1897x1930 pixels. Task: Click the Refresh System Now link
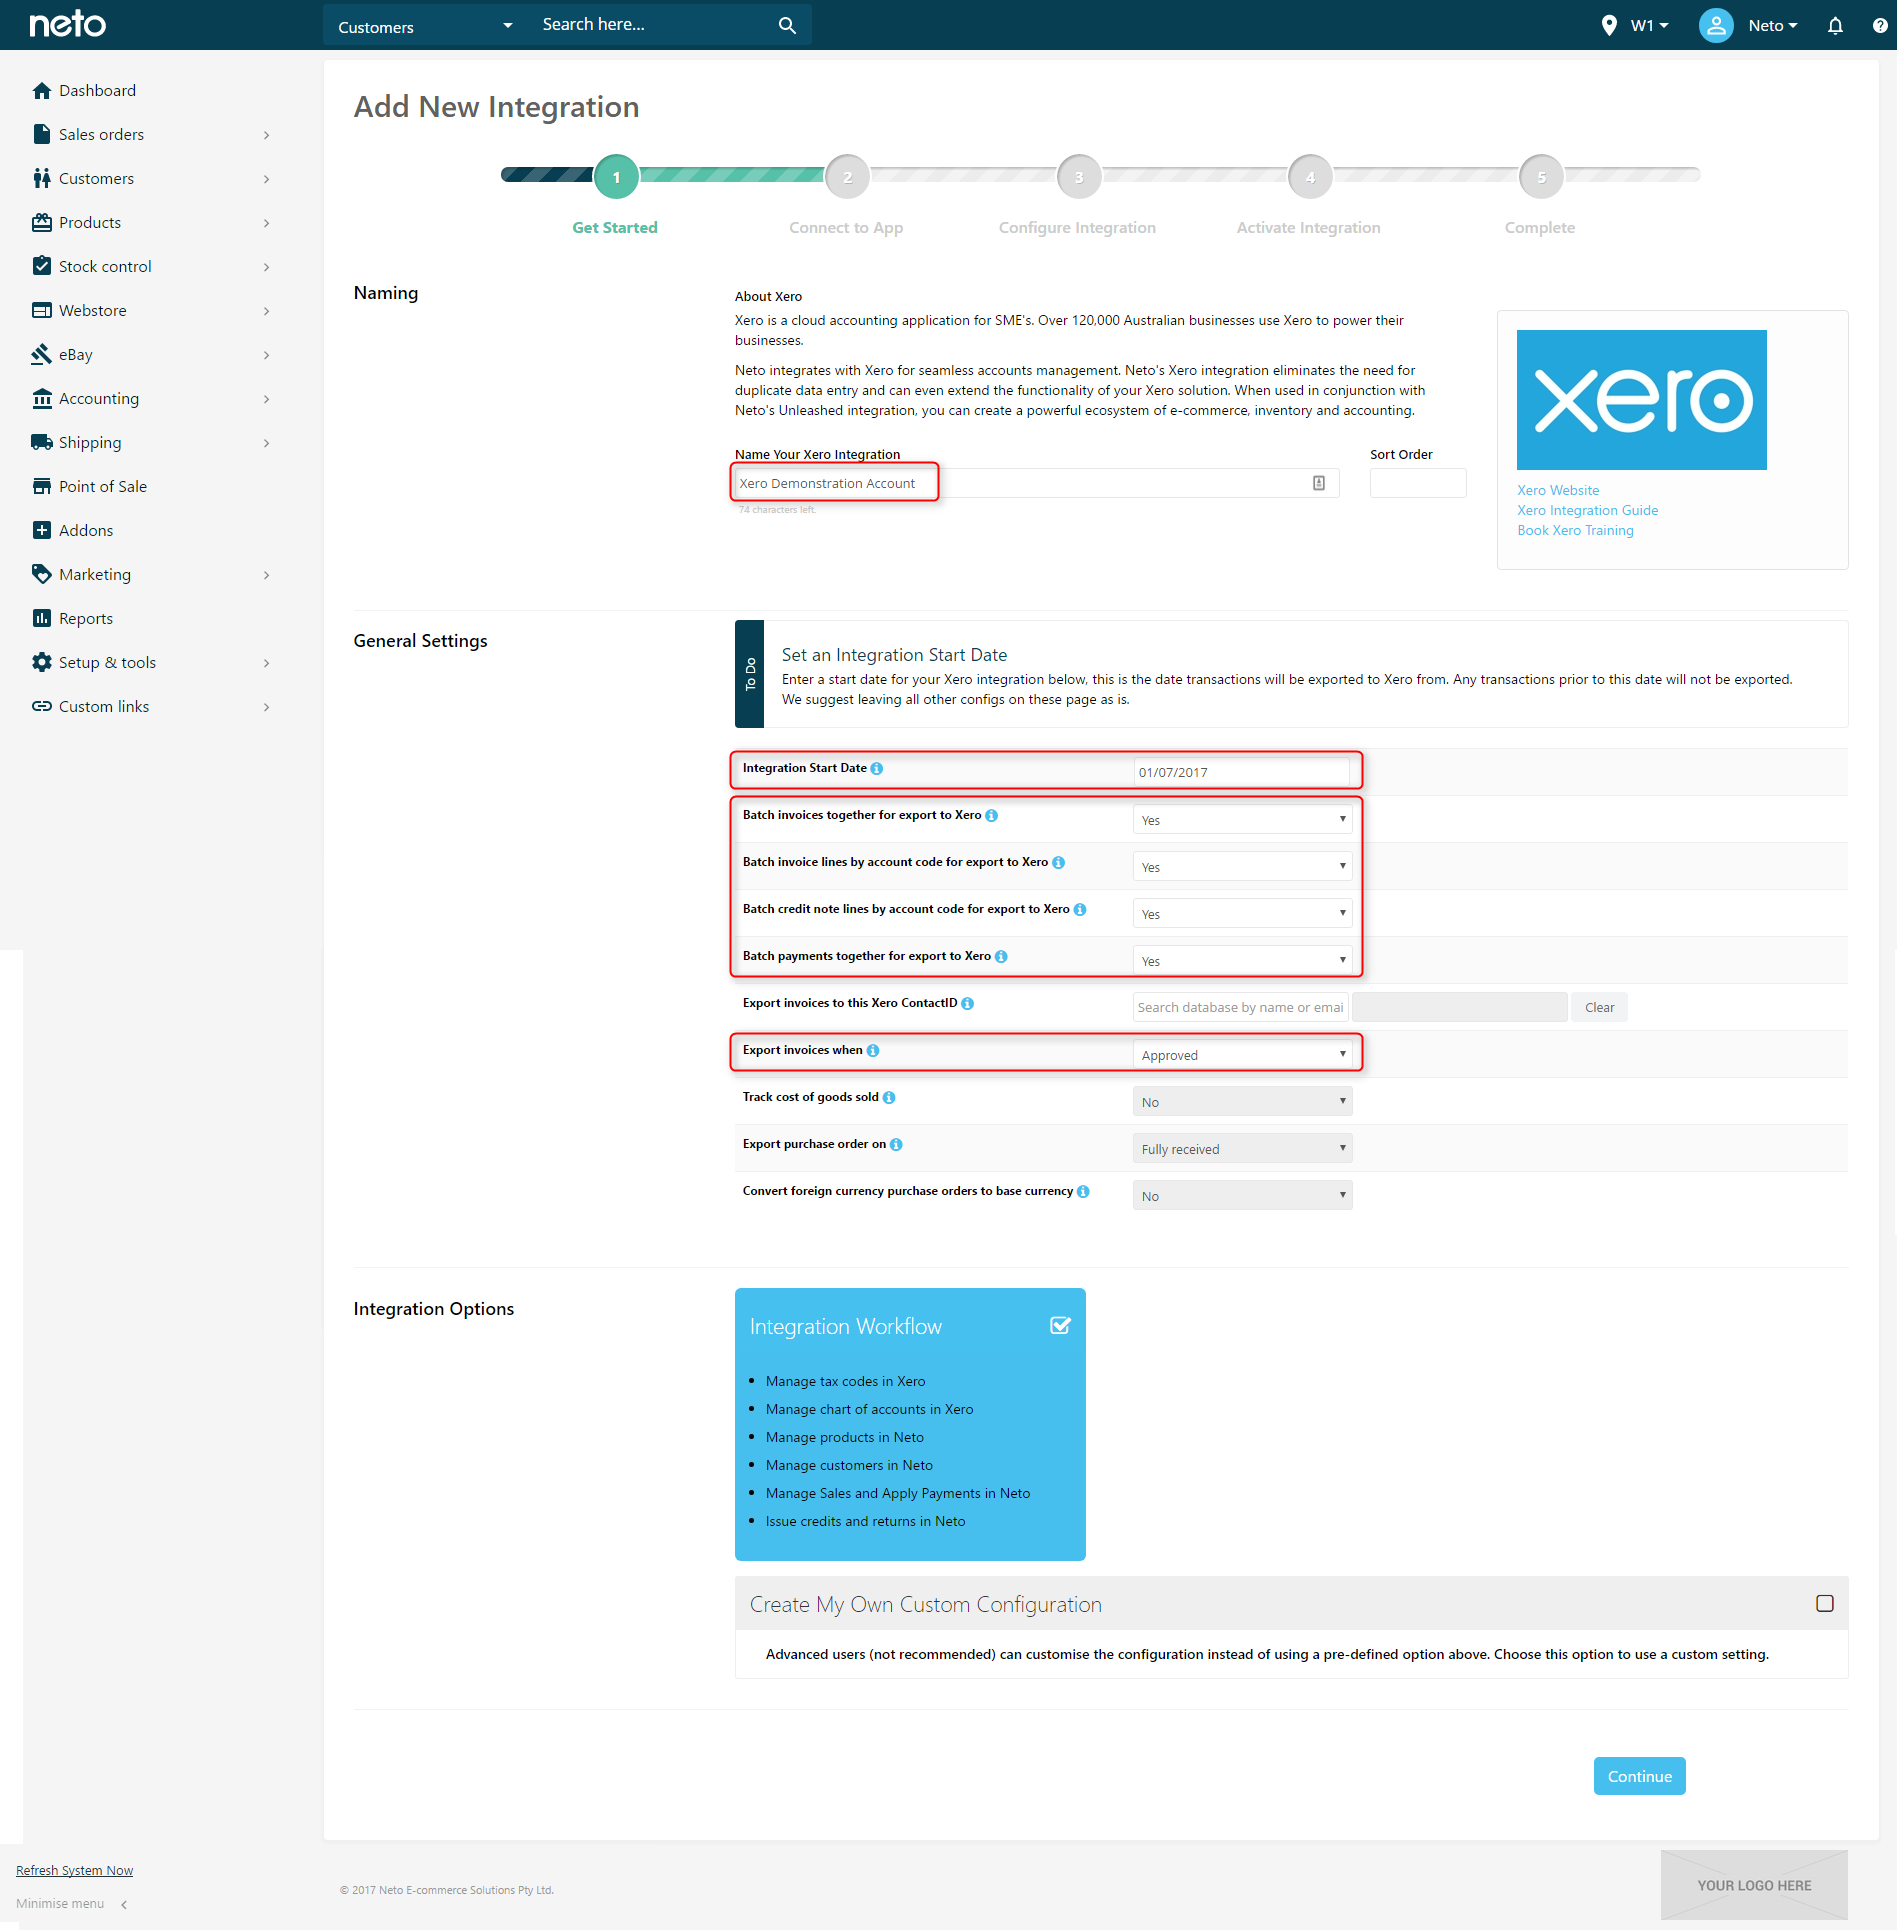coord(74,1870)
